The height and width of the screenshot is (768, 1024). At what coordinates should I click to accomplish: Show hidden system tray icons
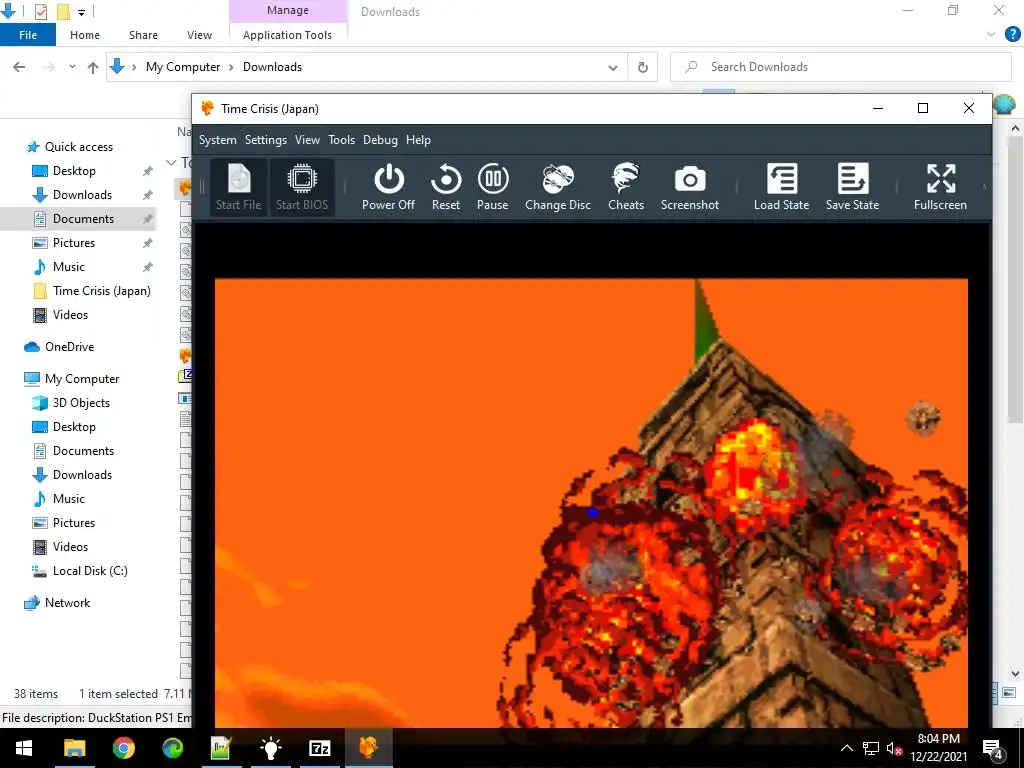(x=846, y=748)
